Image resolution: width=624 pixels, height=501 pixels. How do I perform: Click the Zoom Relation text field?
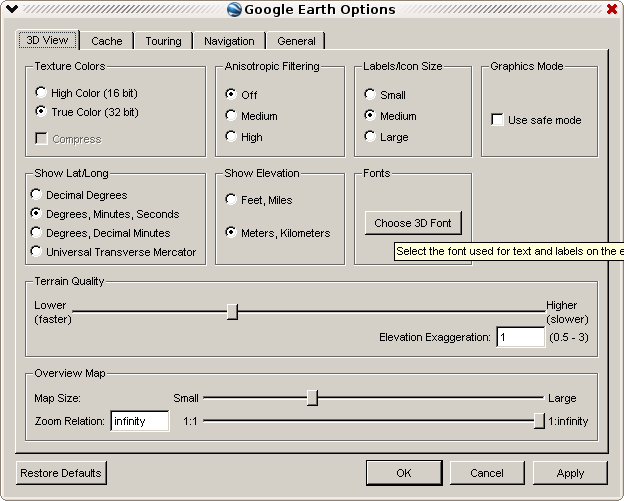[x=140, y=421]
